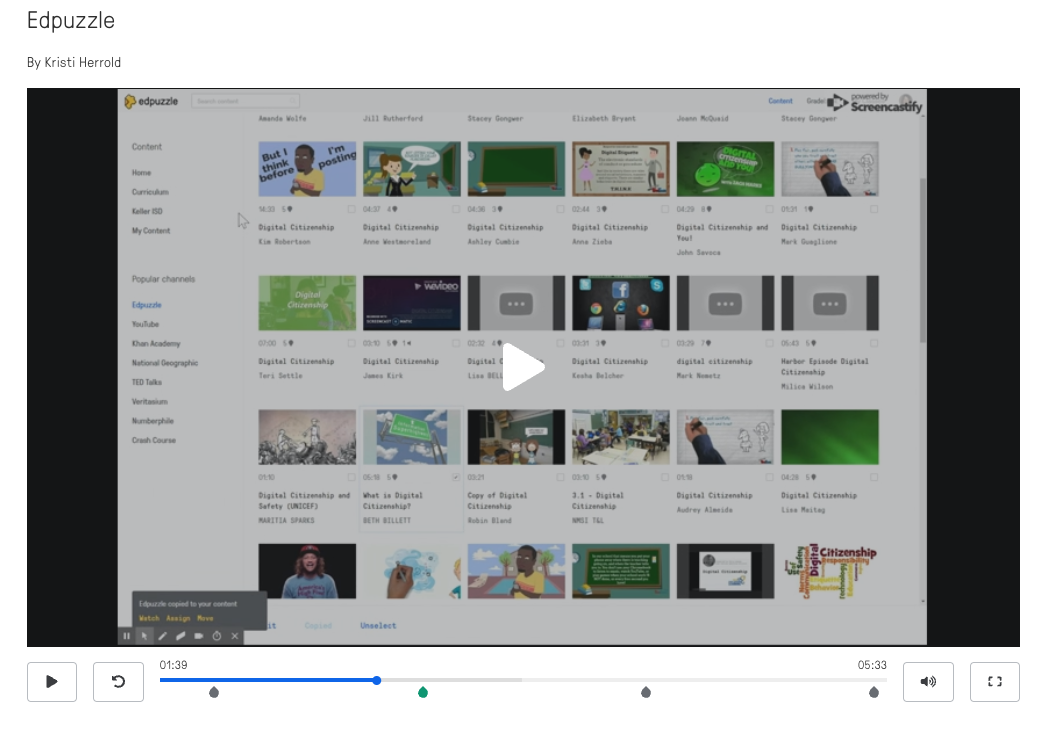This screenshot has width=1061, height=732.
Task: Select the green question marker on the timeline
Action: click(423, 692)
